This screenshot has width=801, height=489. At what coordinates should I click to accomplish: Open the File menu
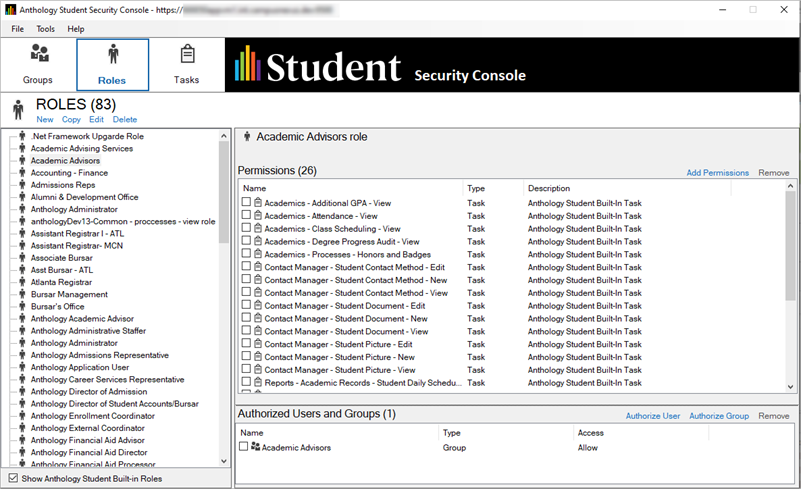[x=17, y=29]
